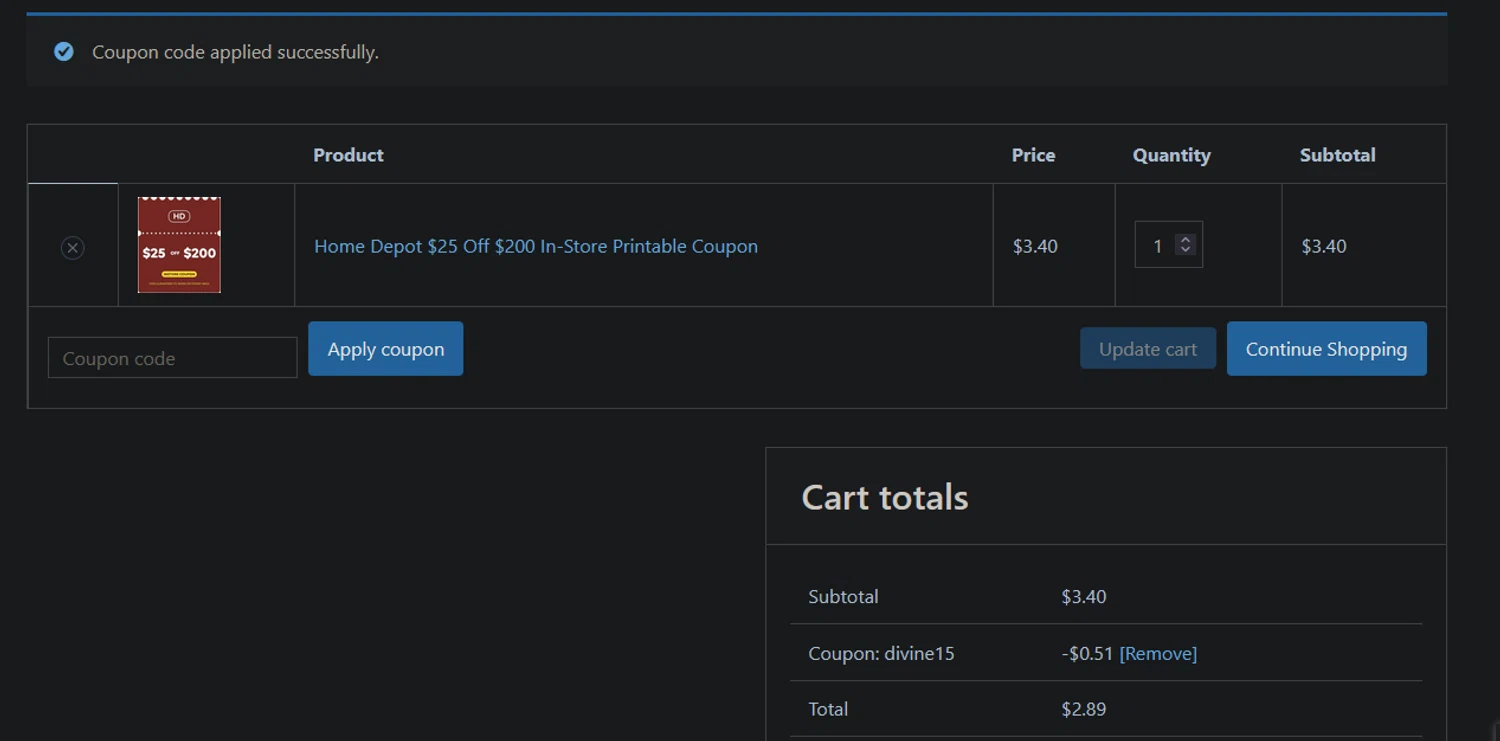Viewport: 1500px width, 741px height.
Task: Click the Subtotal column header
Action: point(1337,155)
